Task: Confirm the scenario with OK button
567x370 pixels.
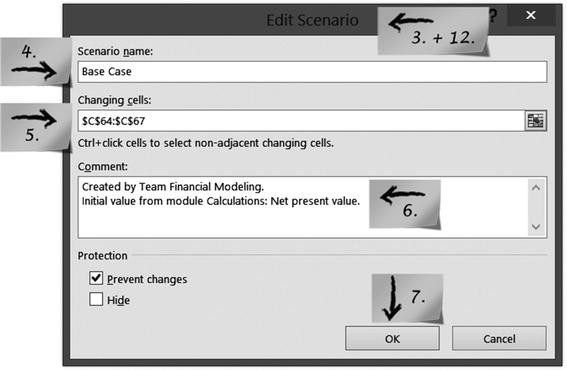Action: point(392,339)
